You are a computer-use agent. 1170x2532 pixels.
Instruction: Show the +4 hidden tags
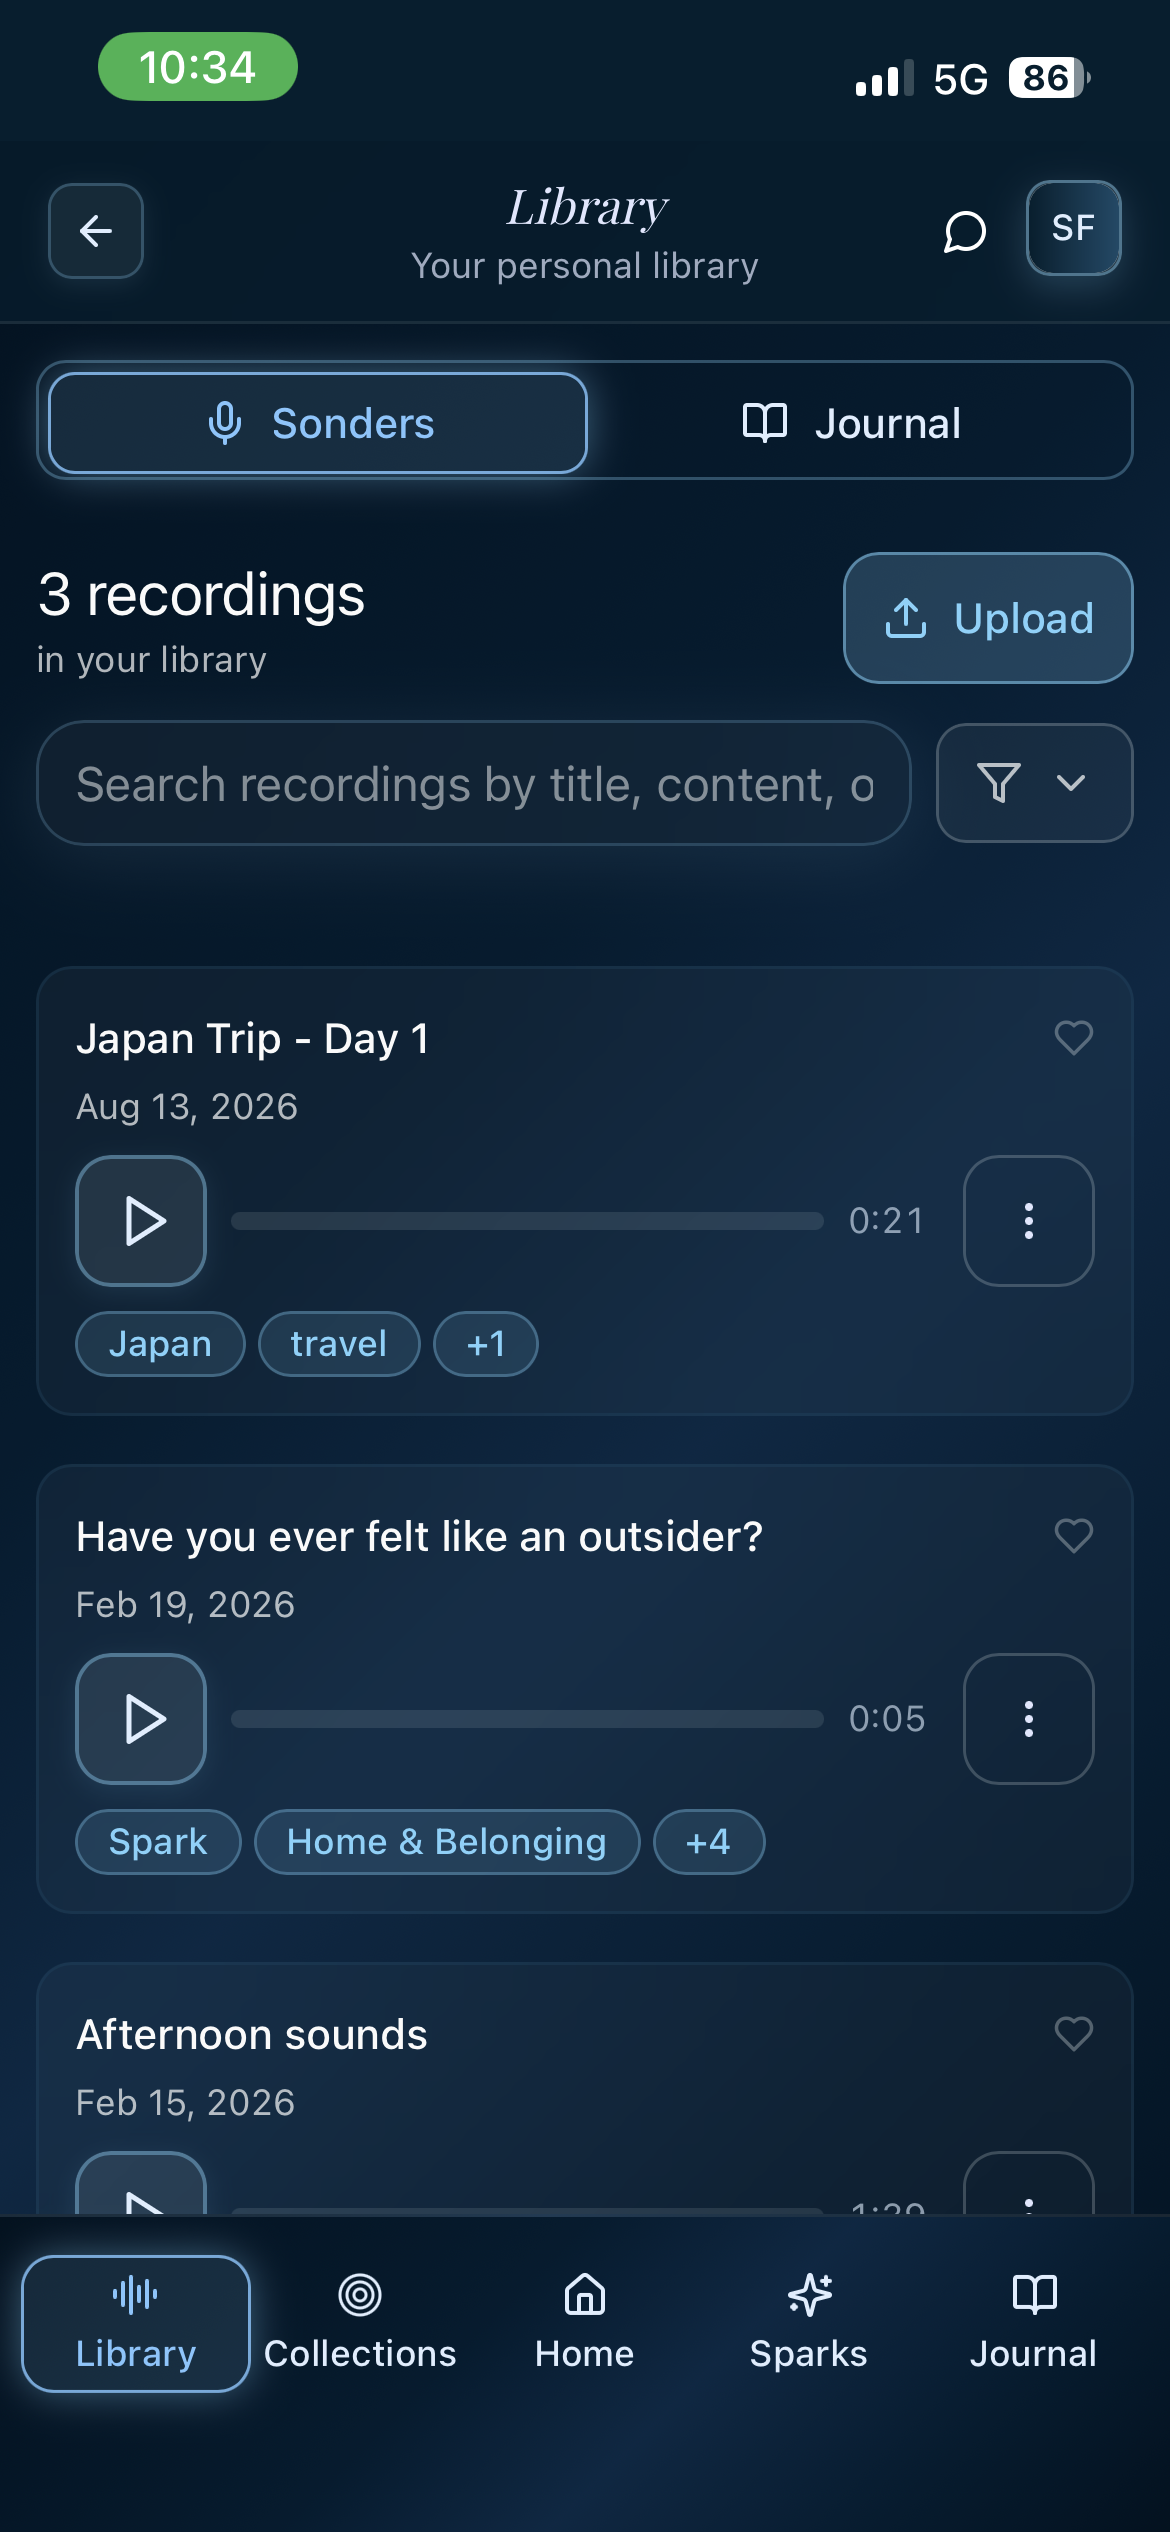709,1842
